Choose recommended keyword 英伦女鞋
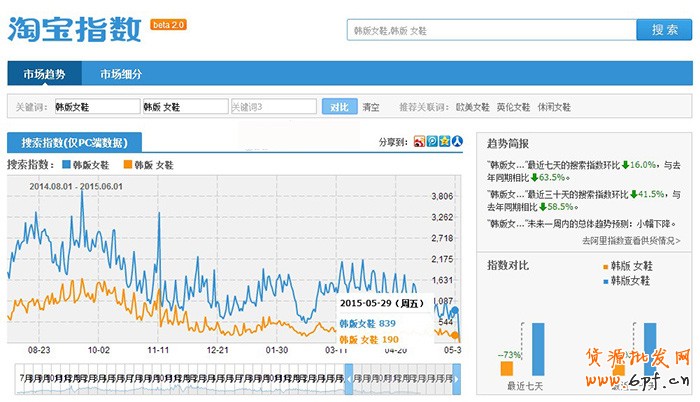Screen dimensions: 700x402 pos(513,106)
